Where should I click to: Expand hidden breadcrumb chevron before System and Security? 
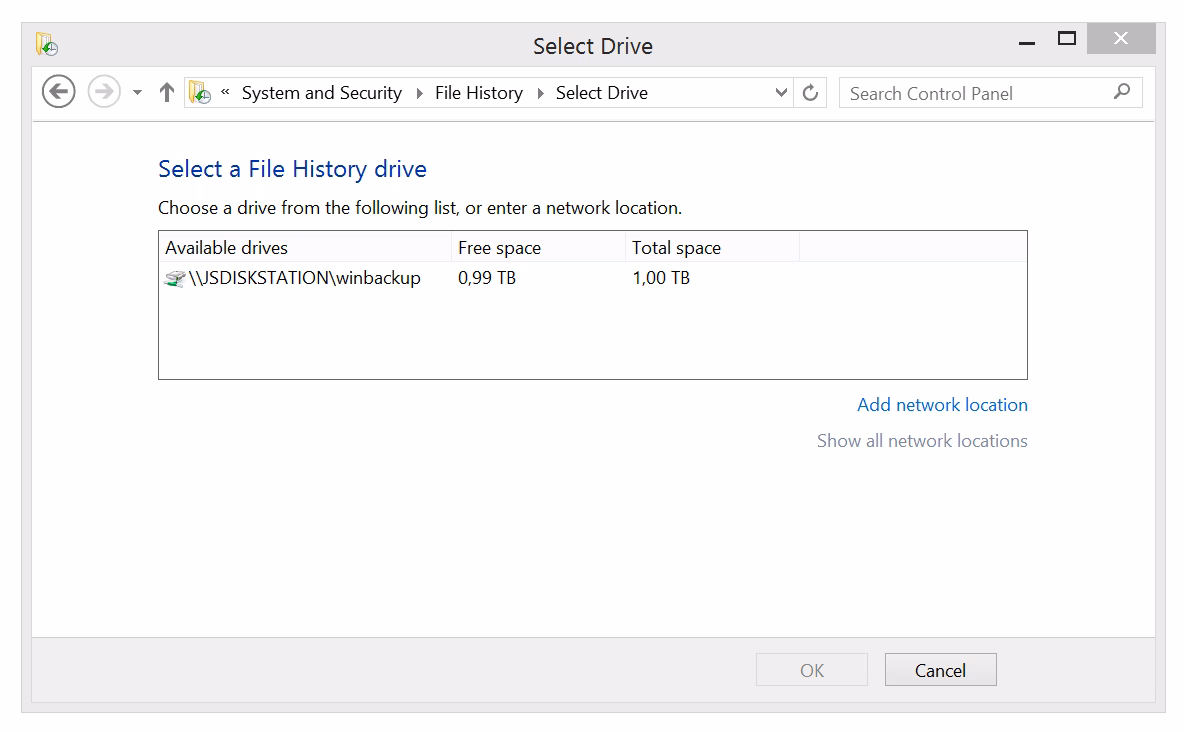click(225, 92)
